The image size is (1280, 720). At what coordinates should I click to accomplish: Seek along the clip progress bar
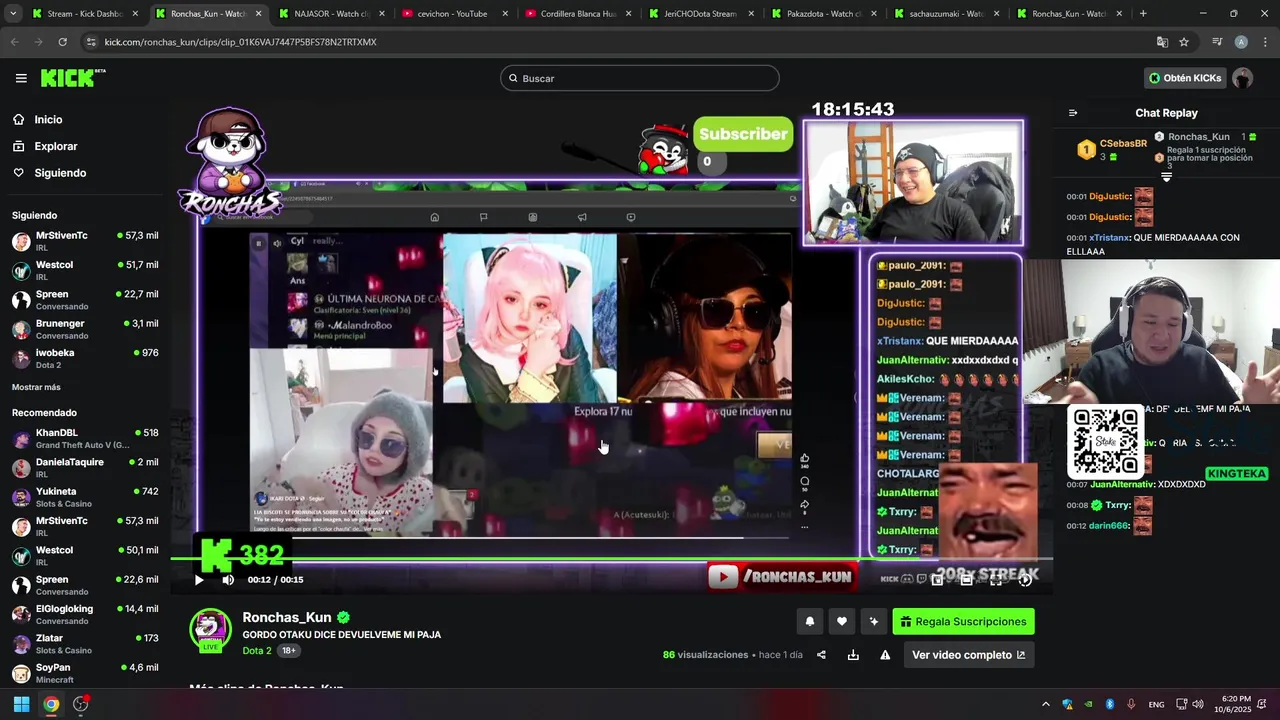click(611, 559)
